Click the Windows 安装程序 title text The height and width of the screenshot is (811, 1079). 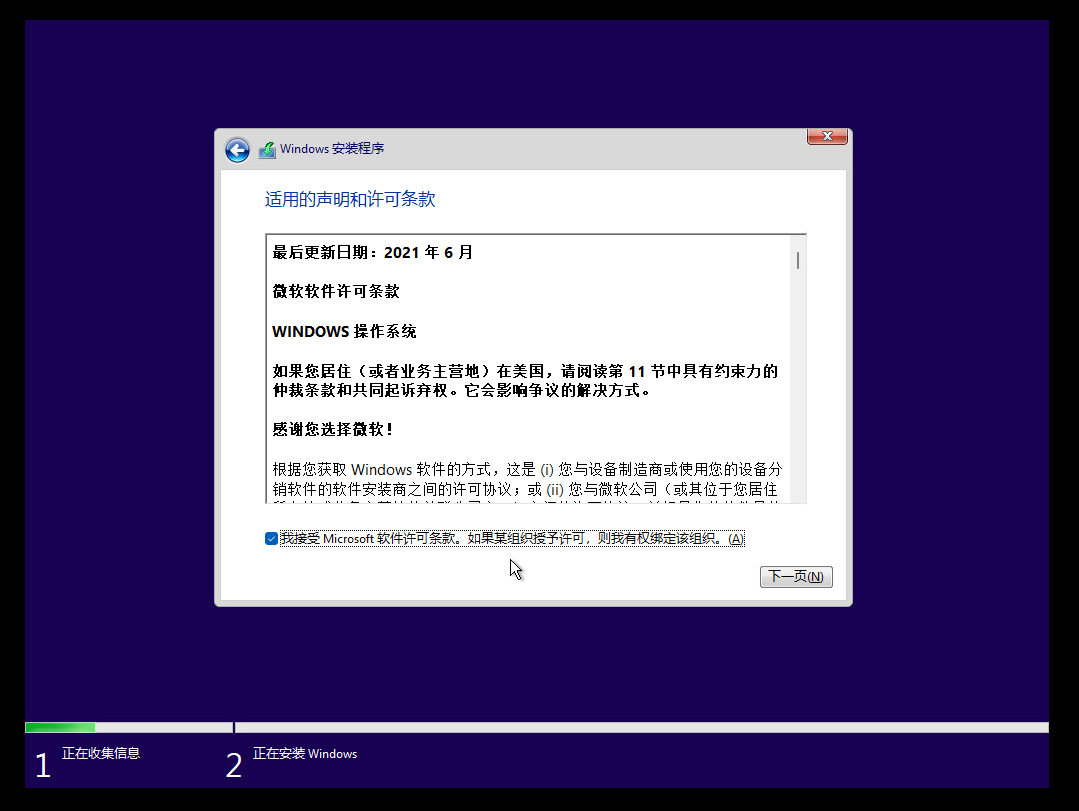click(x=331, y=149)
